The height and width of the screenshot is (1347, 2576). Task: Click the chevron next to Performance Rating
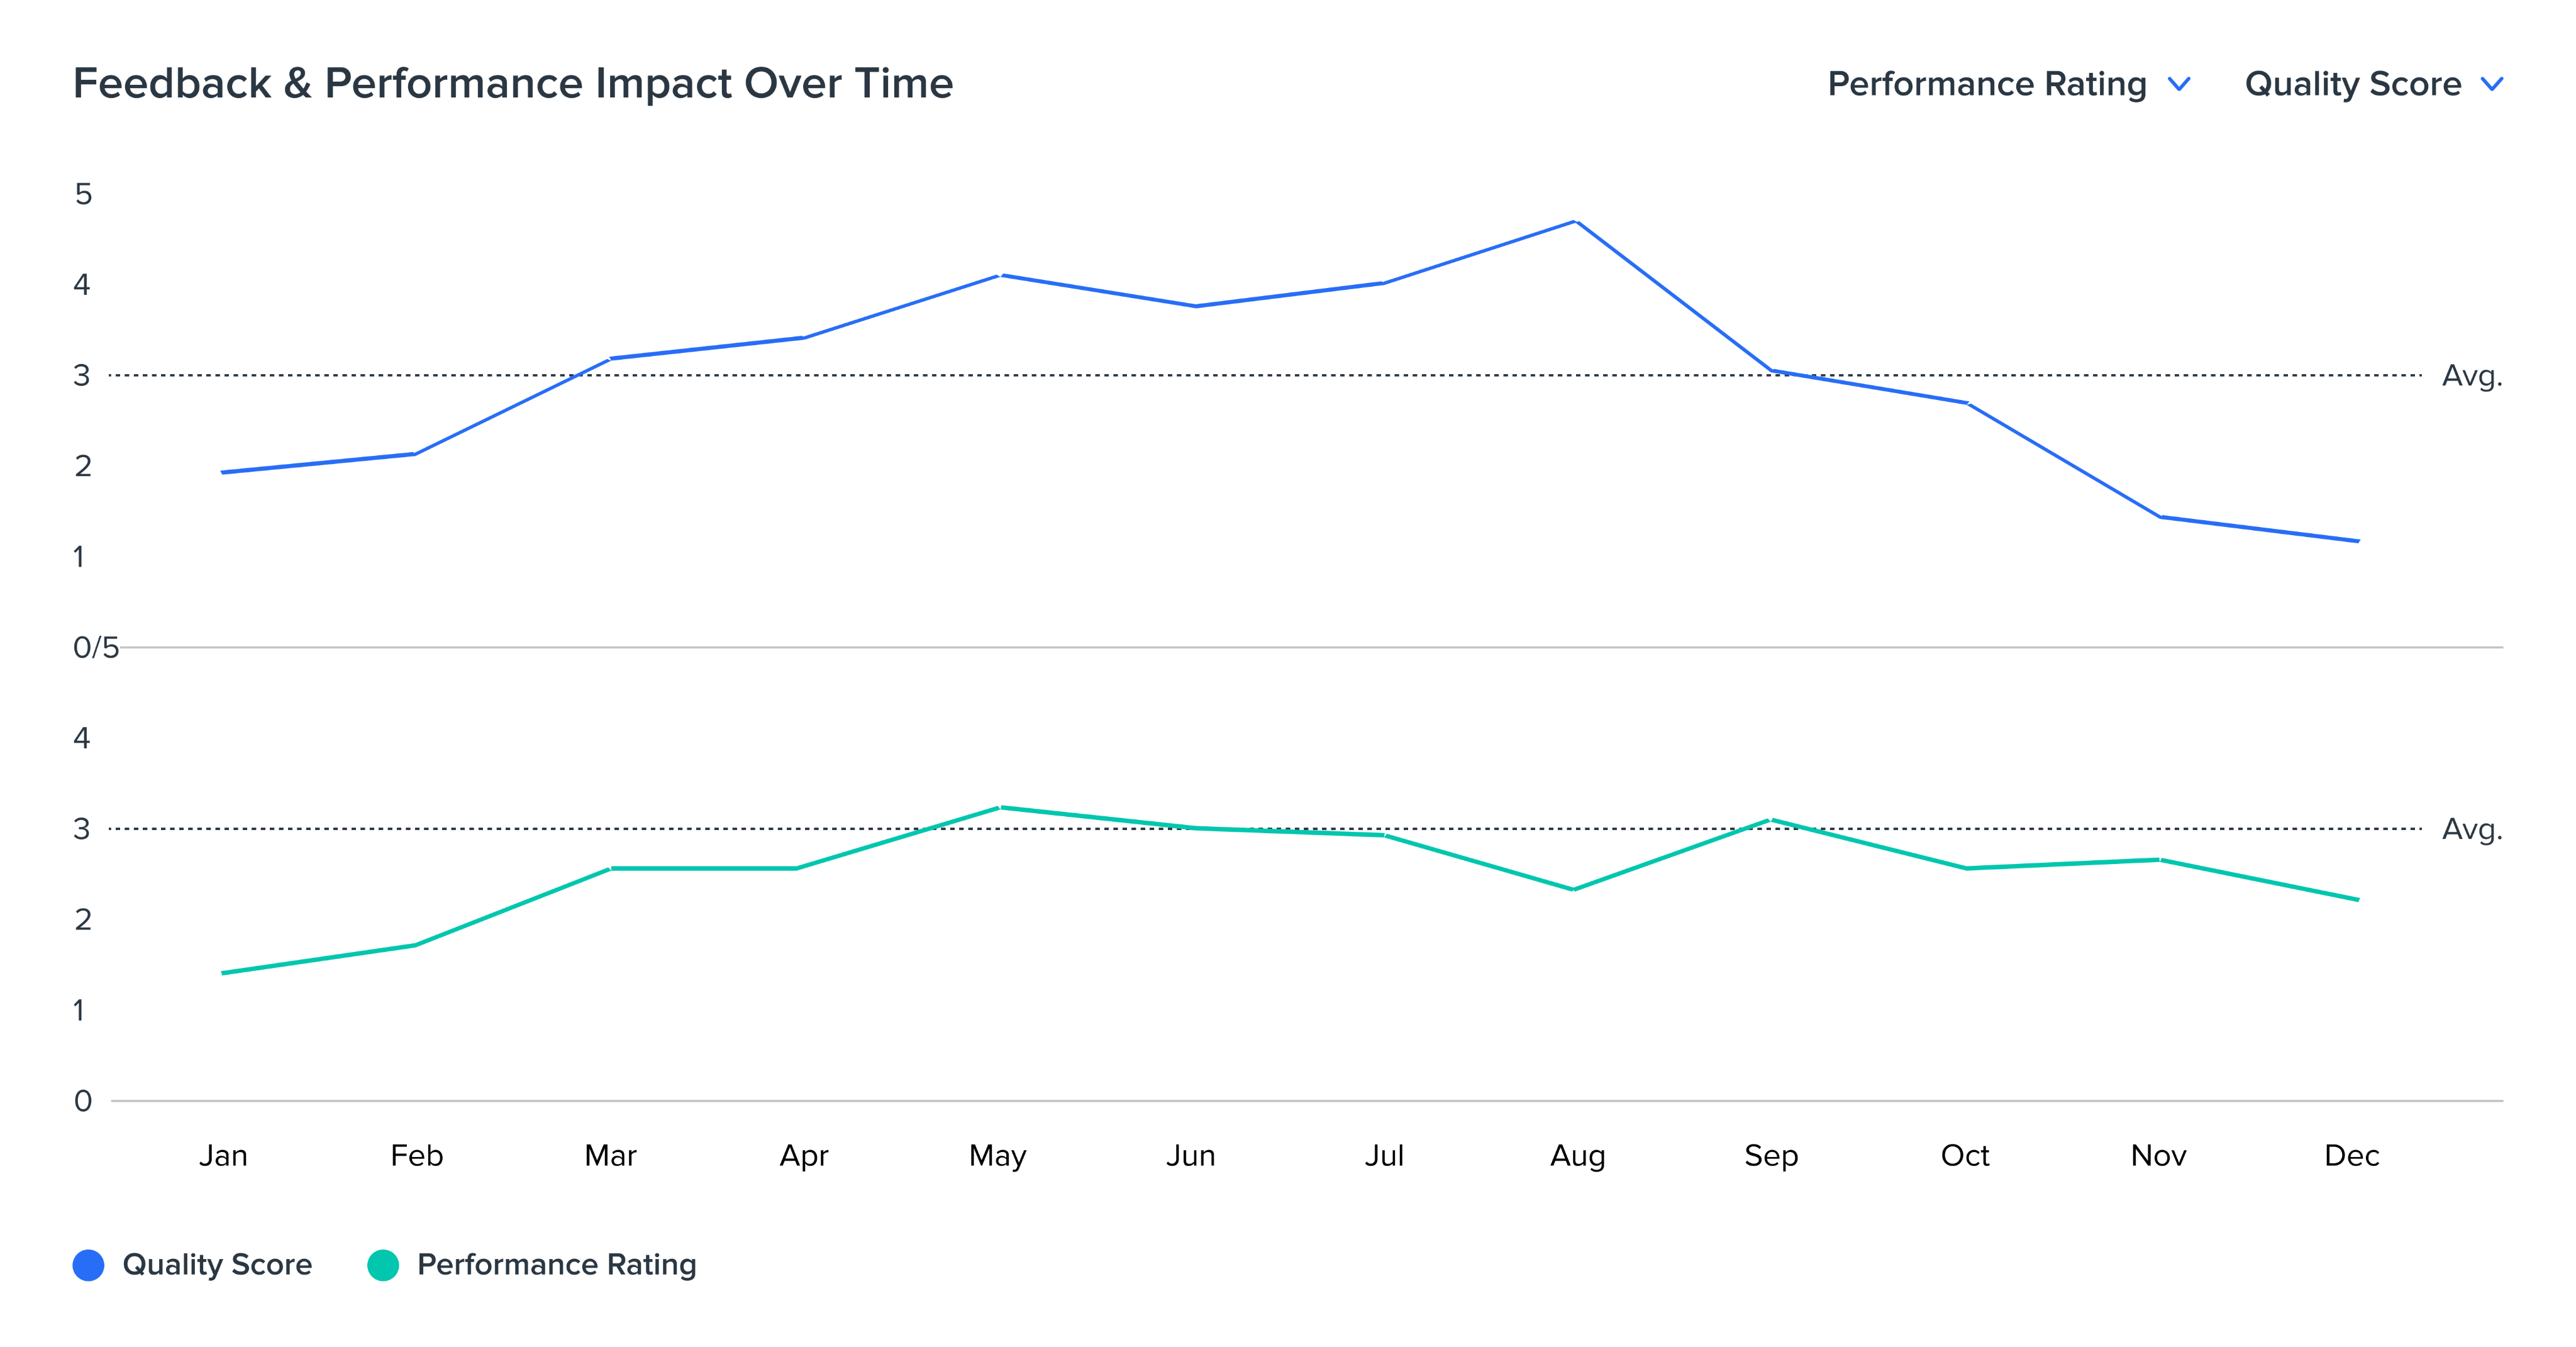2179,84
